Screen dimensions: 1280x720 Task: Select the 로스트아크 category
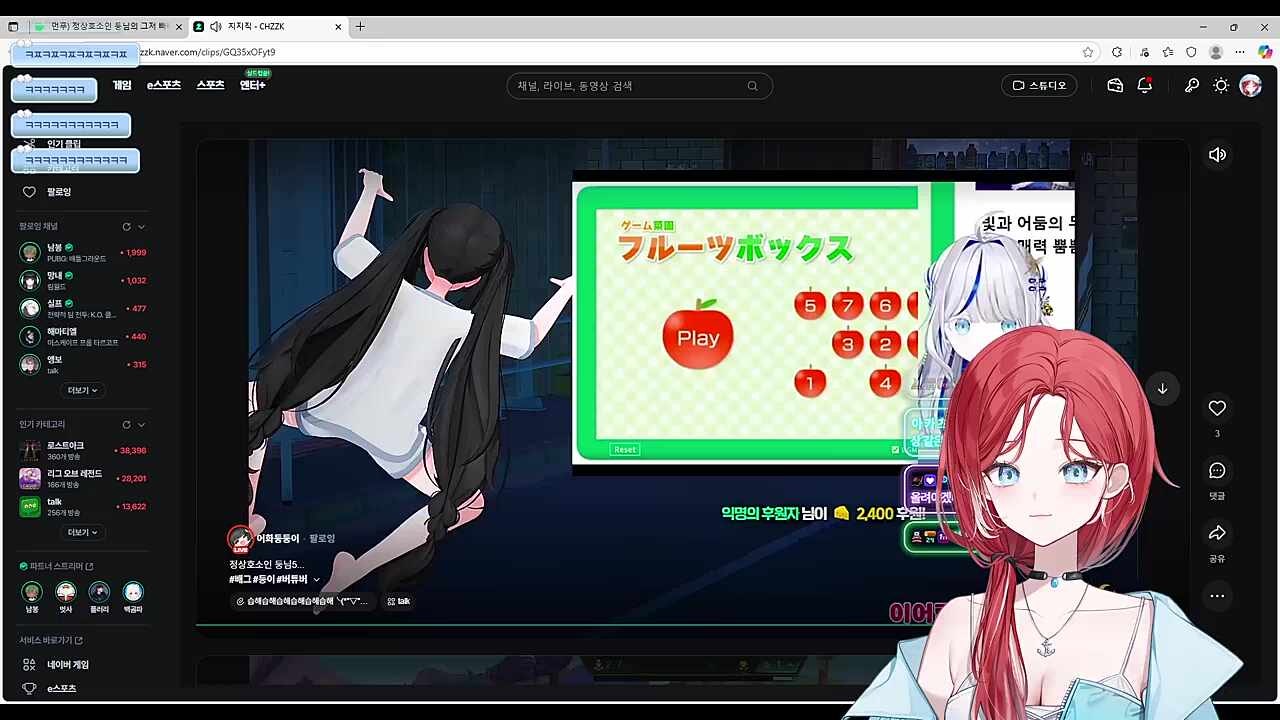65,445
